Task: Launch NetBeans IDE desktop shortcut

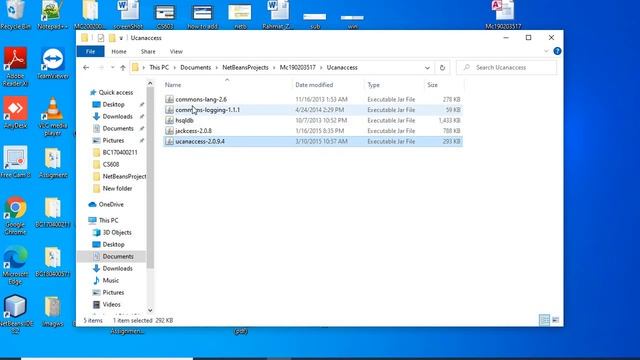Action: (x=16, y=314)
